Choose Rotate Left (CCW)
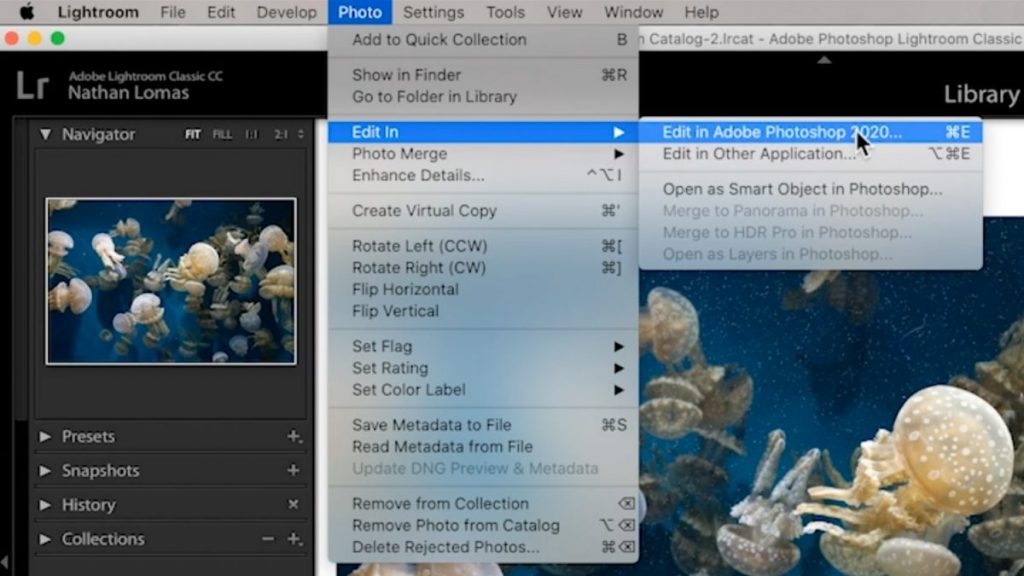Screen dimensions: 1024x576 (x=483, y=246)
